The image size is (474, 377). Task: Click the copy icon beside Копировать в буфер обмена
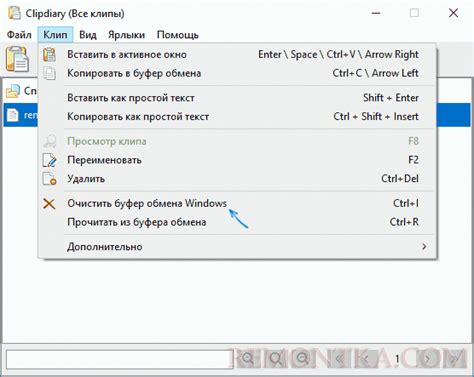(49, 73)
